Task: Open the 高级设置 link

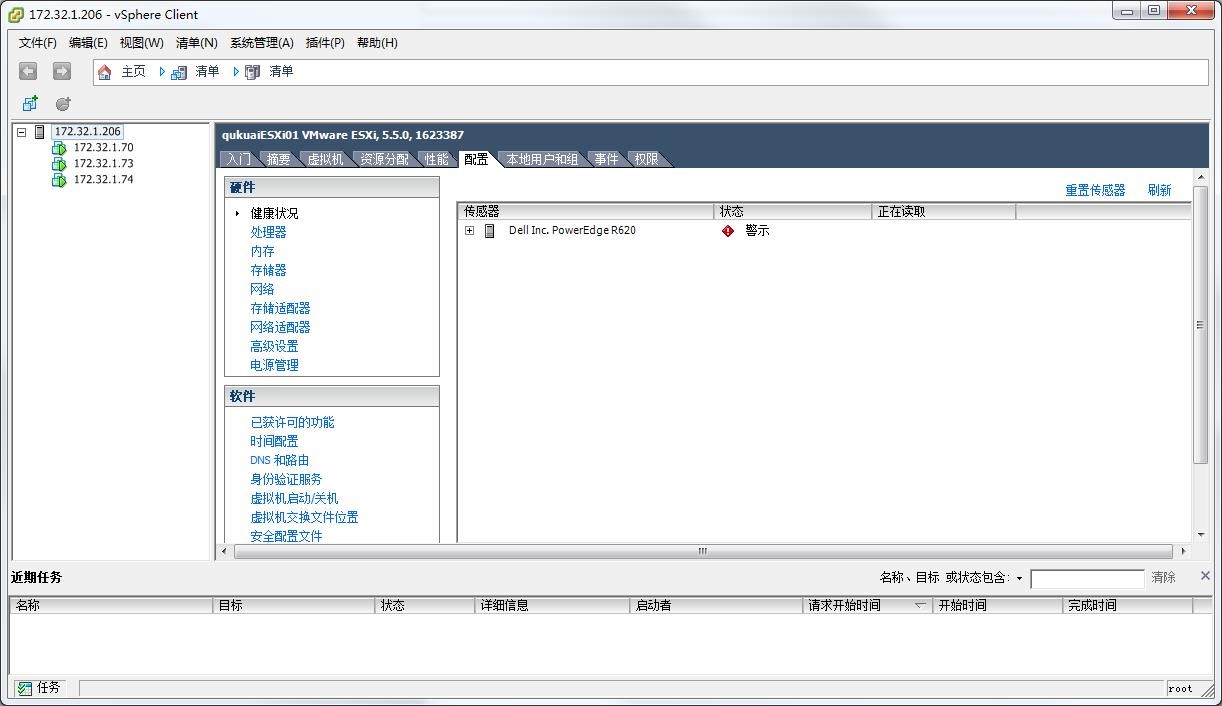Action: [274, 346]
